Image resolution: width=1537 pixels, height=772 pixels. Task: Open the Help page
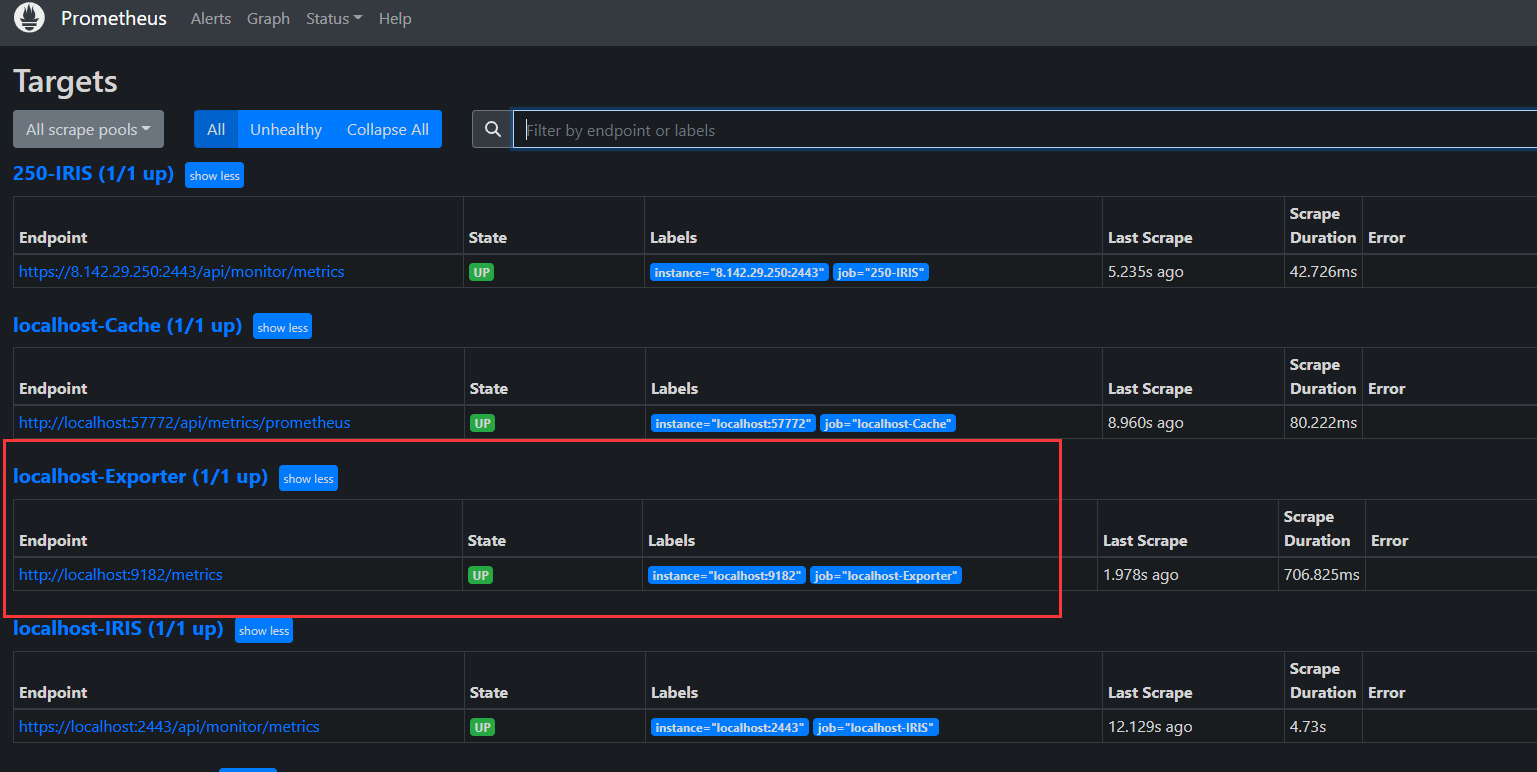(395, 18)
